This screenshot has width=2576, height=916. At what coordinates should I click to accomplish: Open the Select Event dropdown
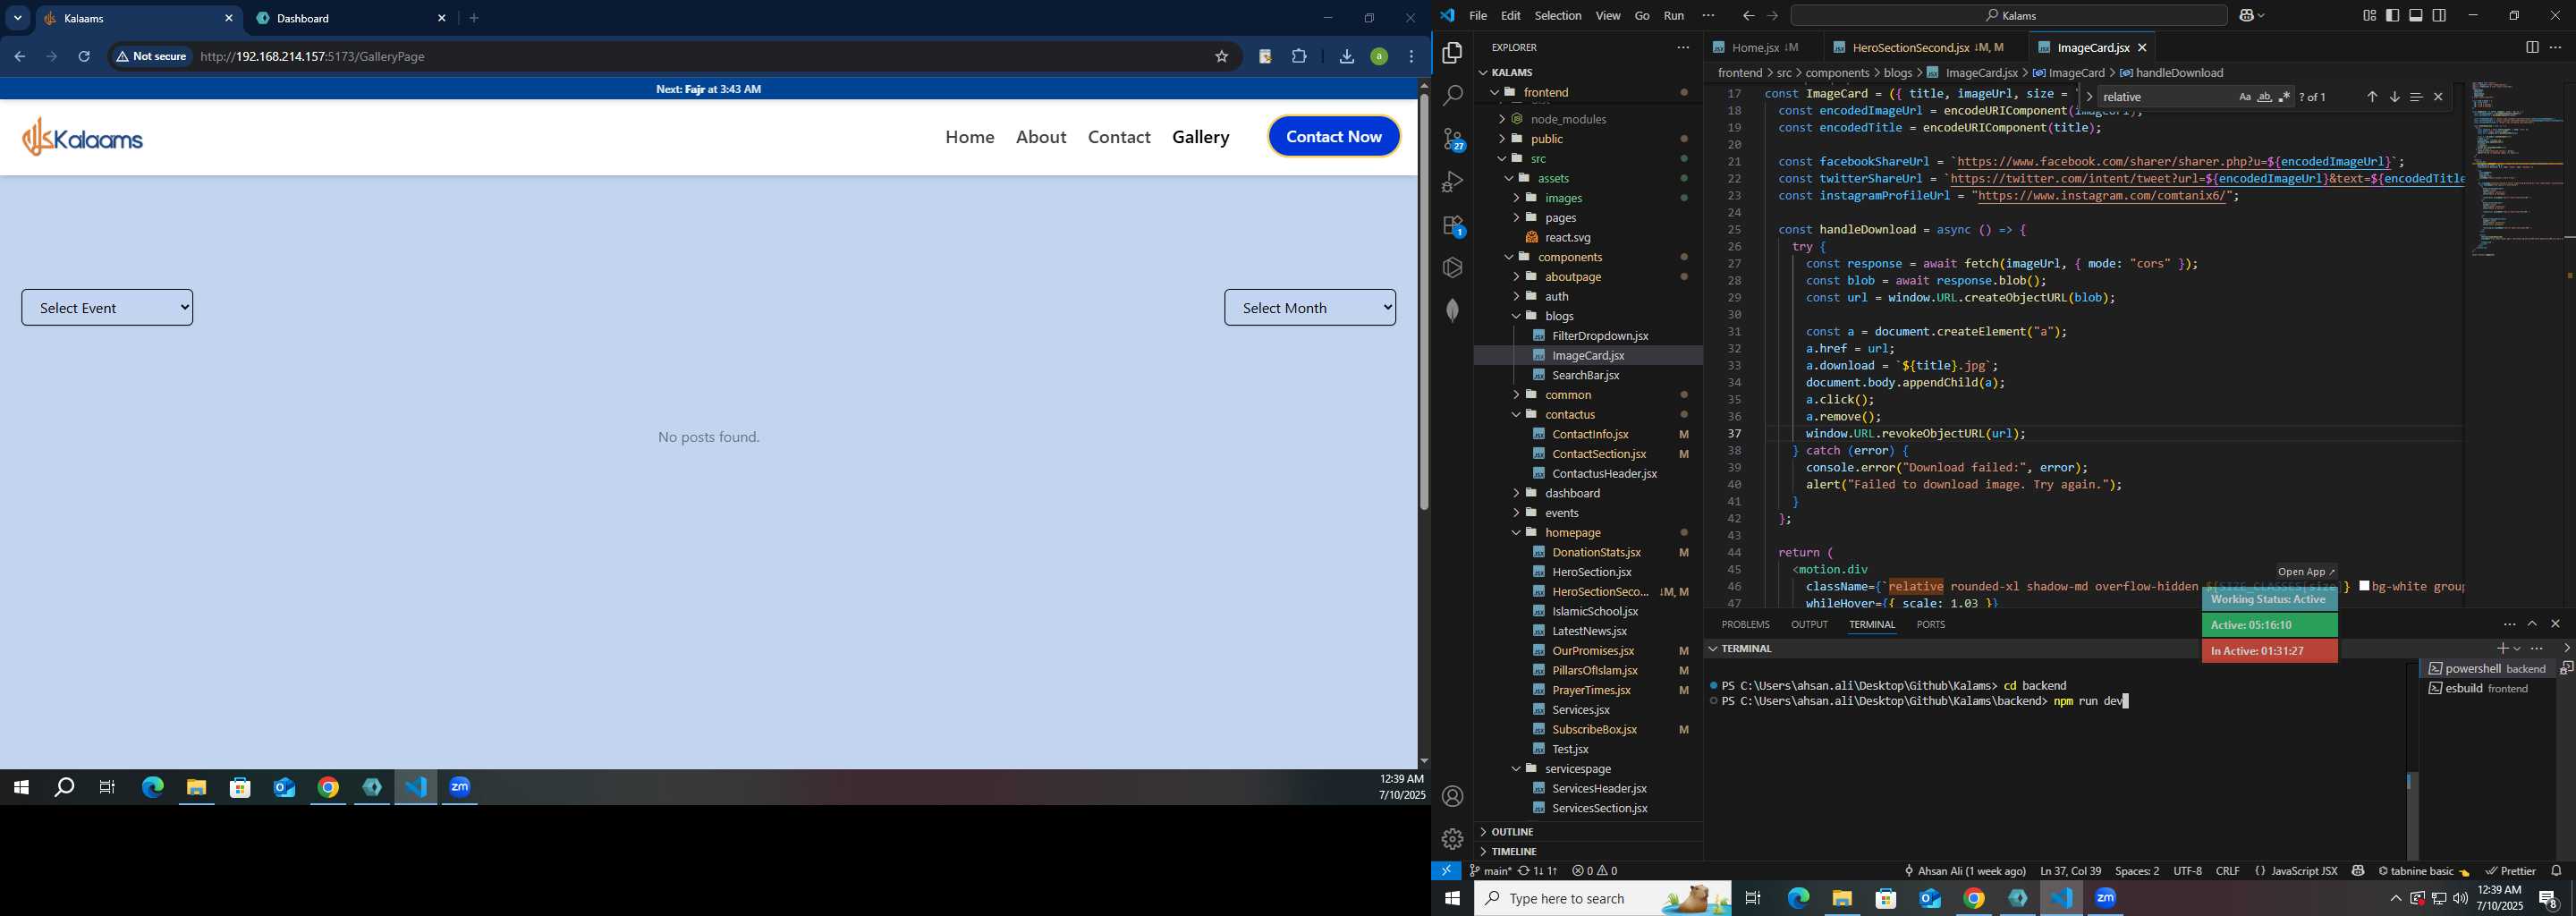click(x=107, y=308)
